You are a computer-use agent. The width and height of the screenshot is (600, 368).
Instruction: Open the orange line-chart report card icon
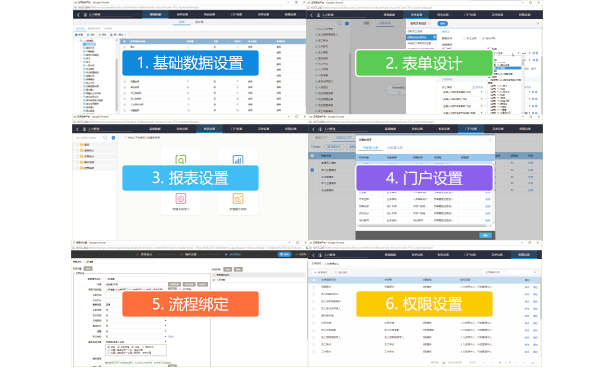(238, 199)
